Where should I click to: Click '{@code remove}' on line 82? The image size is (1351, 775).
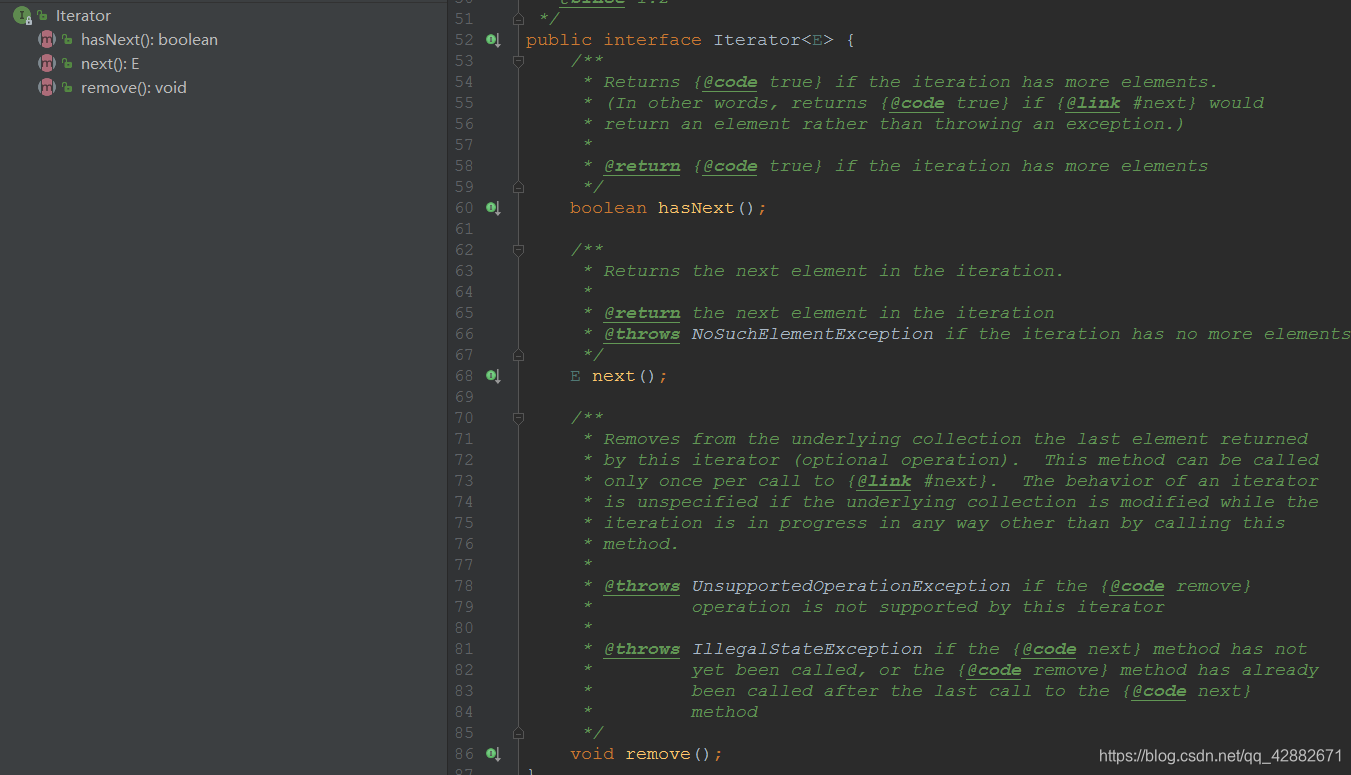pos(1032,670)
